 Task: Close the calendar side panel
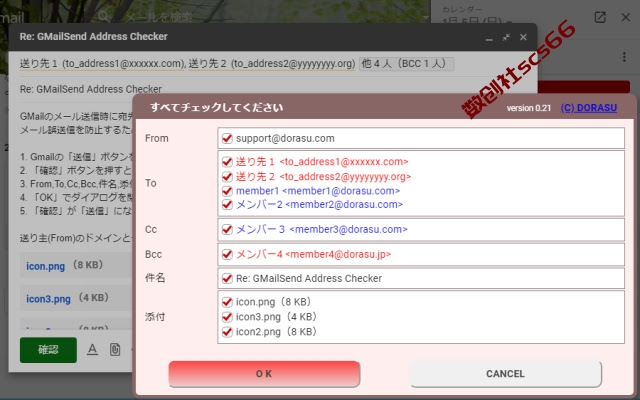tap(625, 17)
